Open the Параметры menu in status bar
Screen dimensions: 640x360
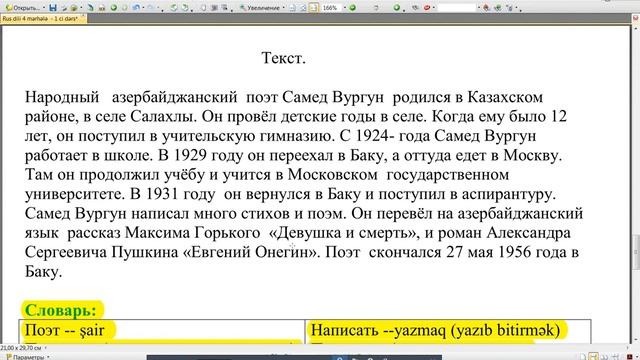click(25, 357)
